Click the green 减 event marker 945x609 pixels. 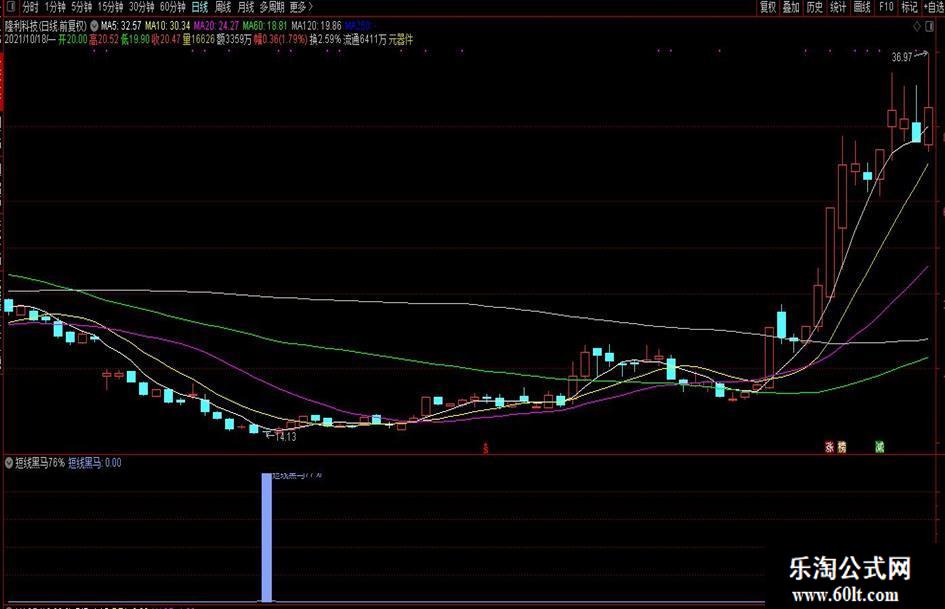coord(880,447)
